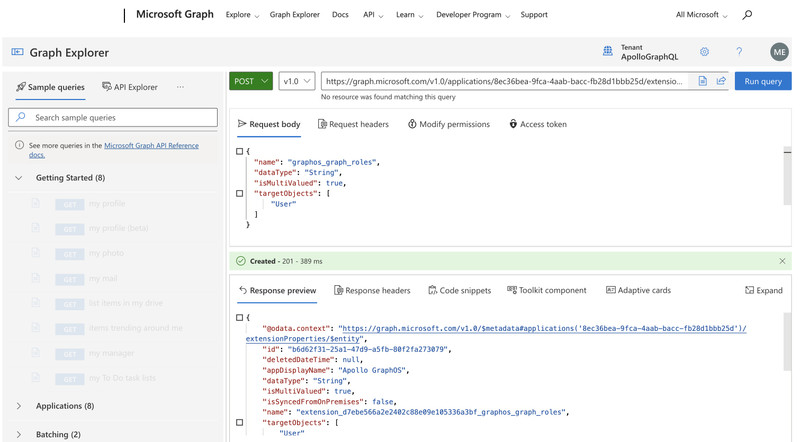Open the Access token tab

click(x=538, y=124)
